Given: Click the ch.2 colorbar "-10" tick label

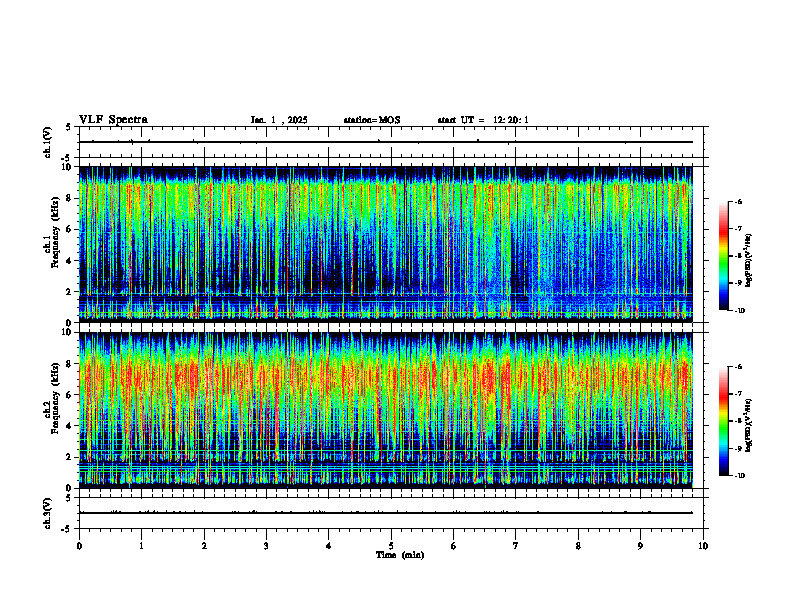Looking at the screenshot, I should [x=740, y=476].
